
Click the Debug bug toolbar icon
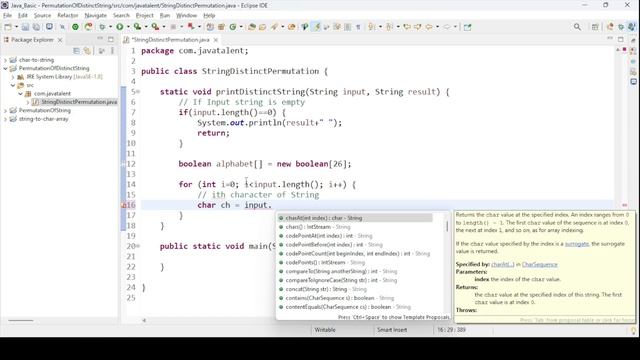click(x=102, y=27)
